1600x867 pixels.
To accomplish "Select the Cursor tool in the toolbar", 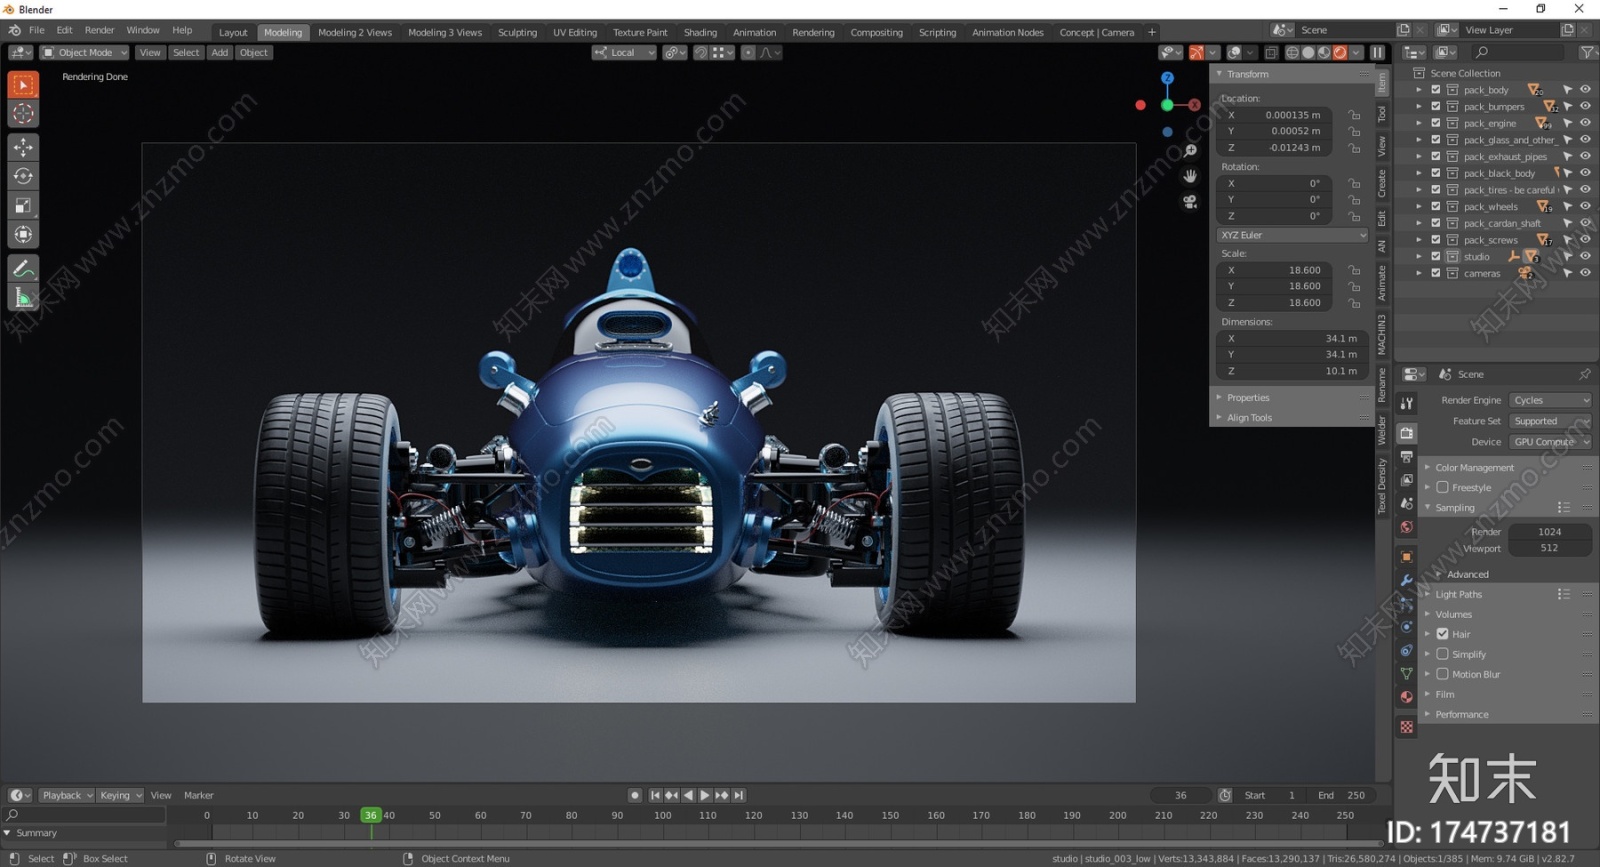I will tap(23, 114).
